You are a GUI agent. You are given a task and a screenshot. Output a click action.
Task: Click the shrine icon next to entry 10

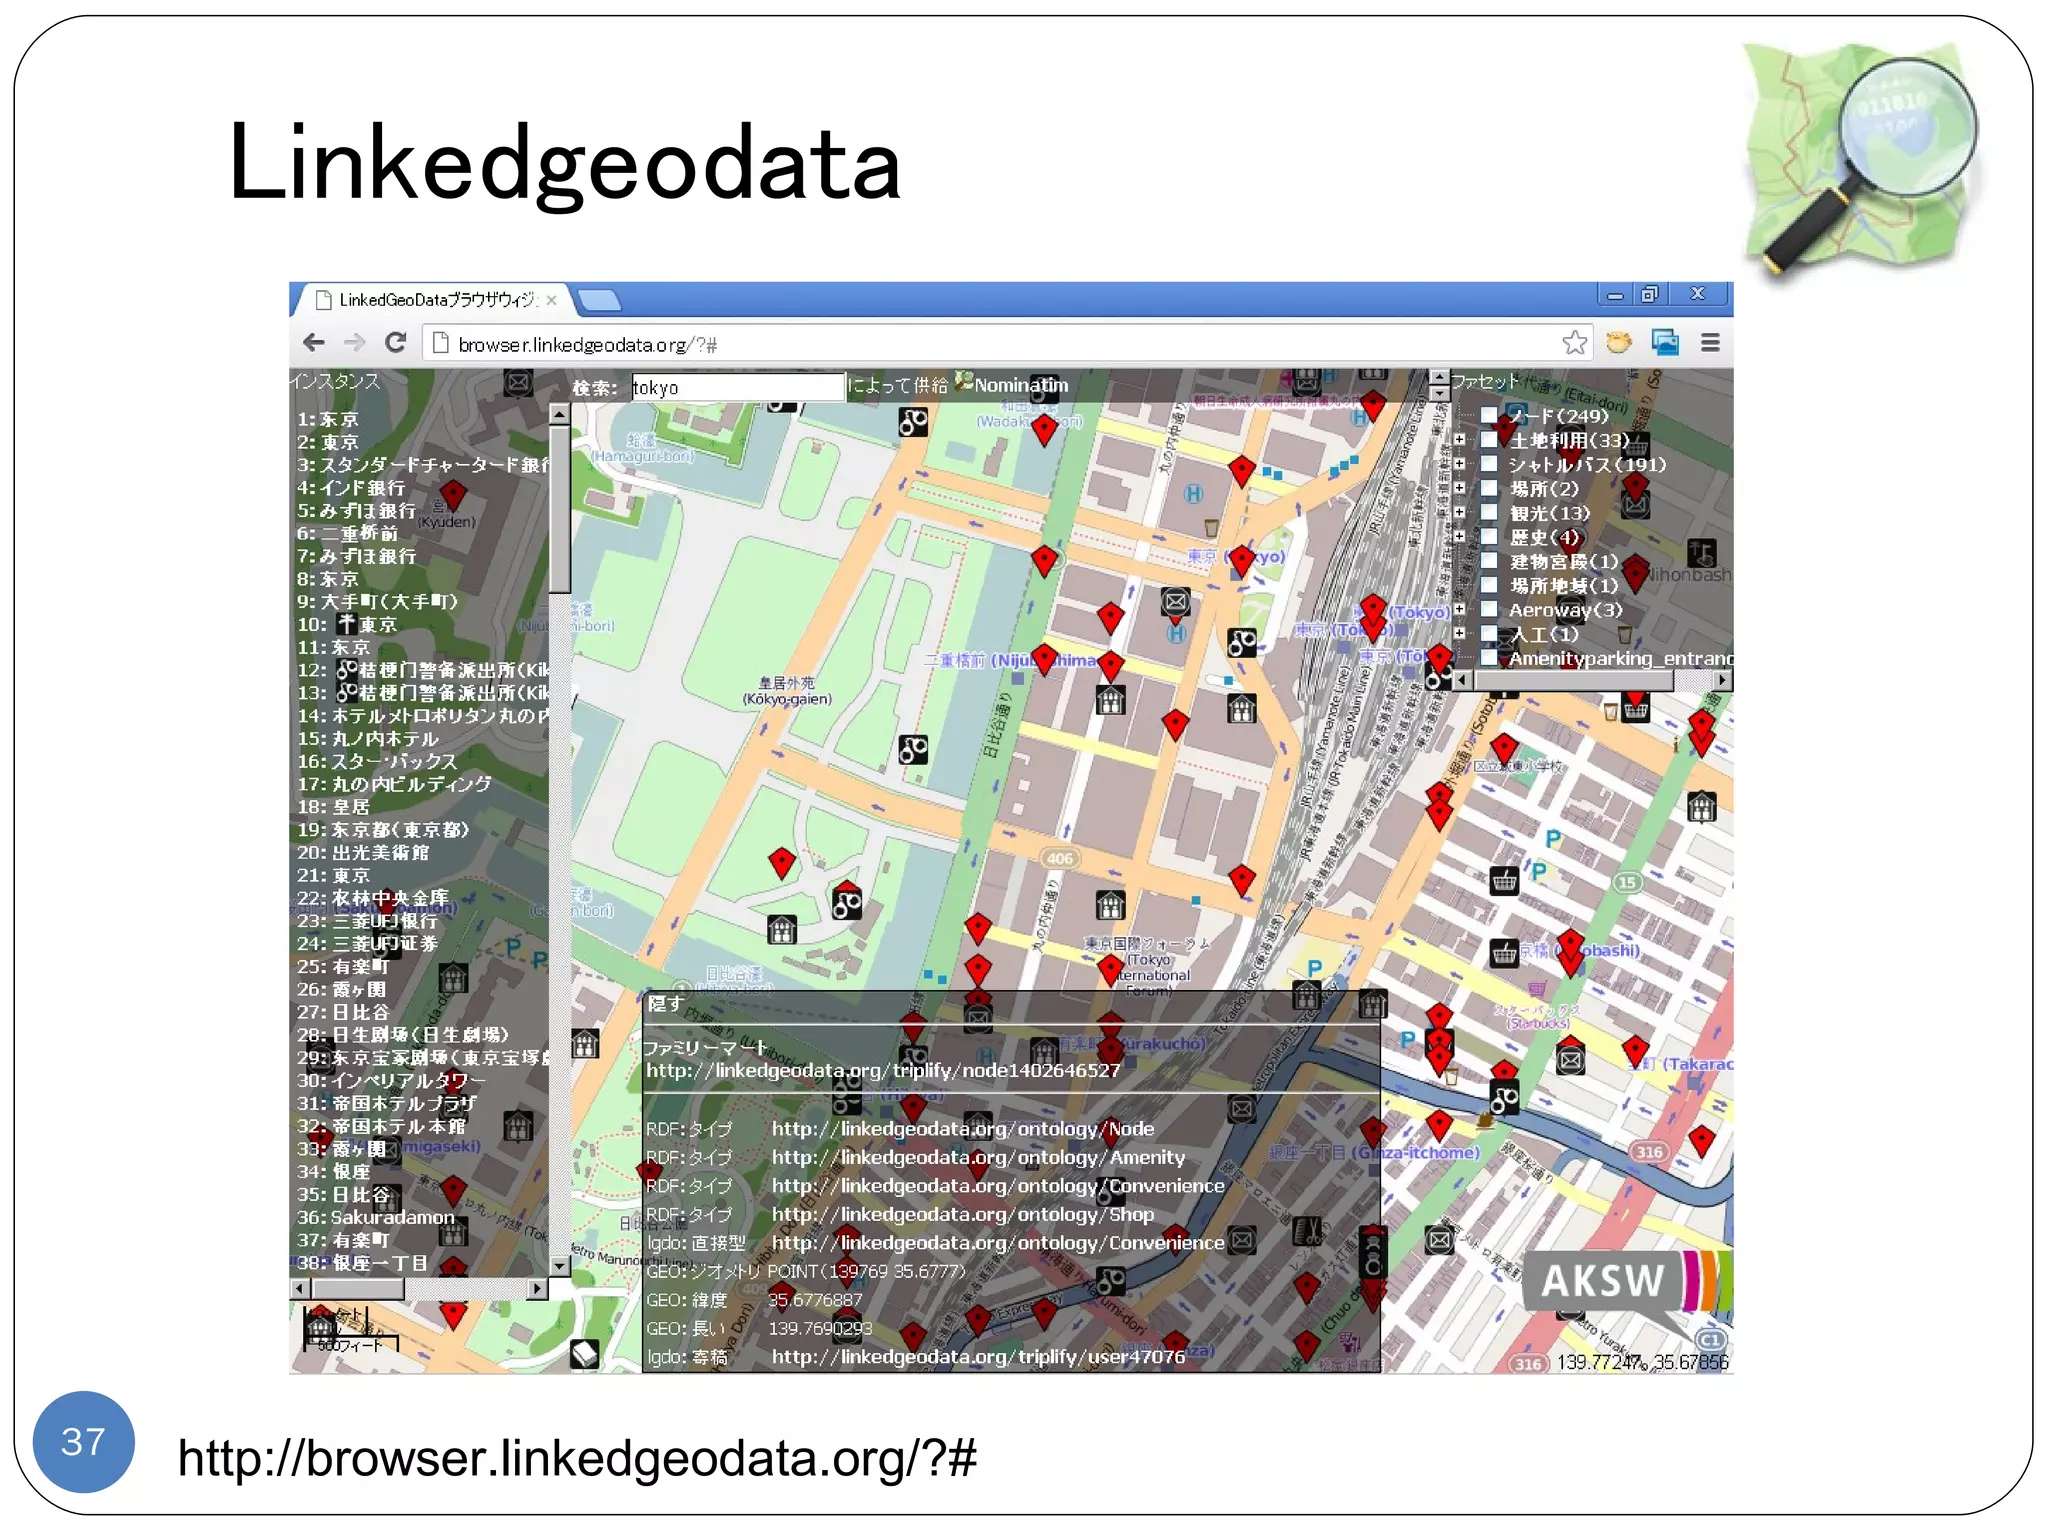pos(346,624)
